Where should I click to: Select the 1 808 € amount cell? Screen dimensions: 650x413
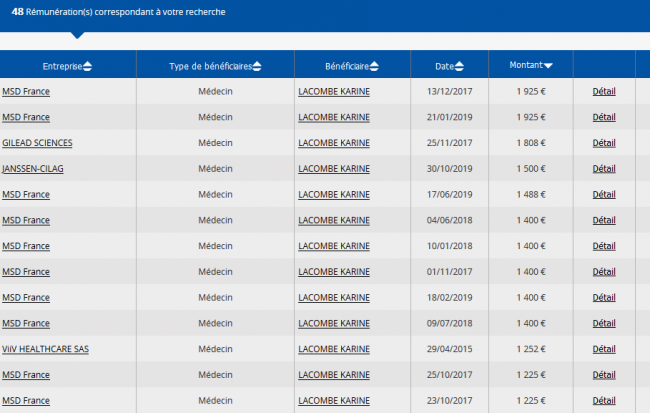point(531,143)
